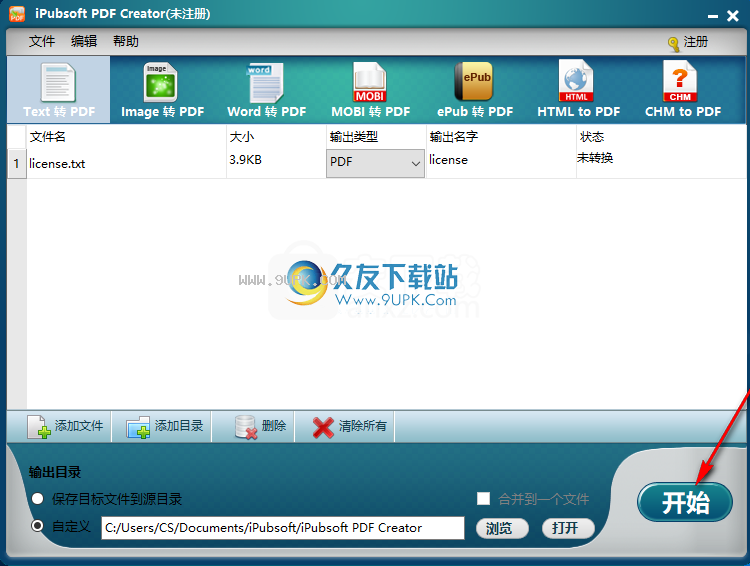The image size is (750, 566).
Task: Select the license.txt file row
Action: tap(376, 163)
